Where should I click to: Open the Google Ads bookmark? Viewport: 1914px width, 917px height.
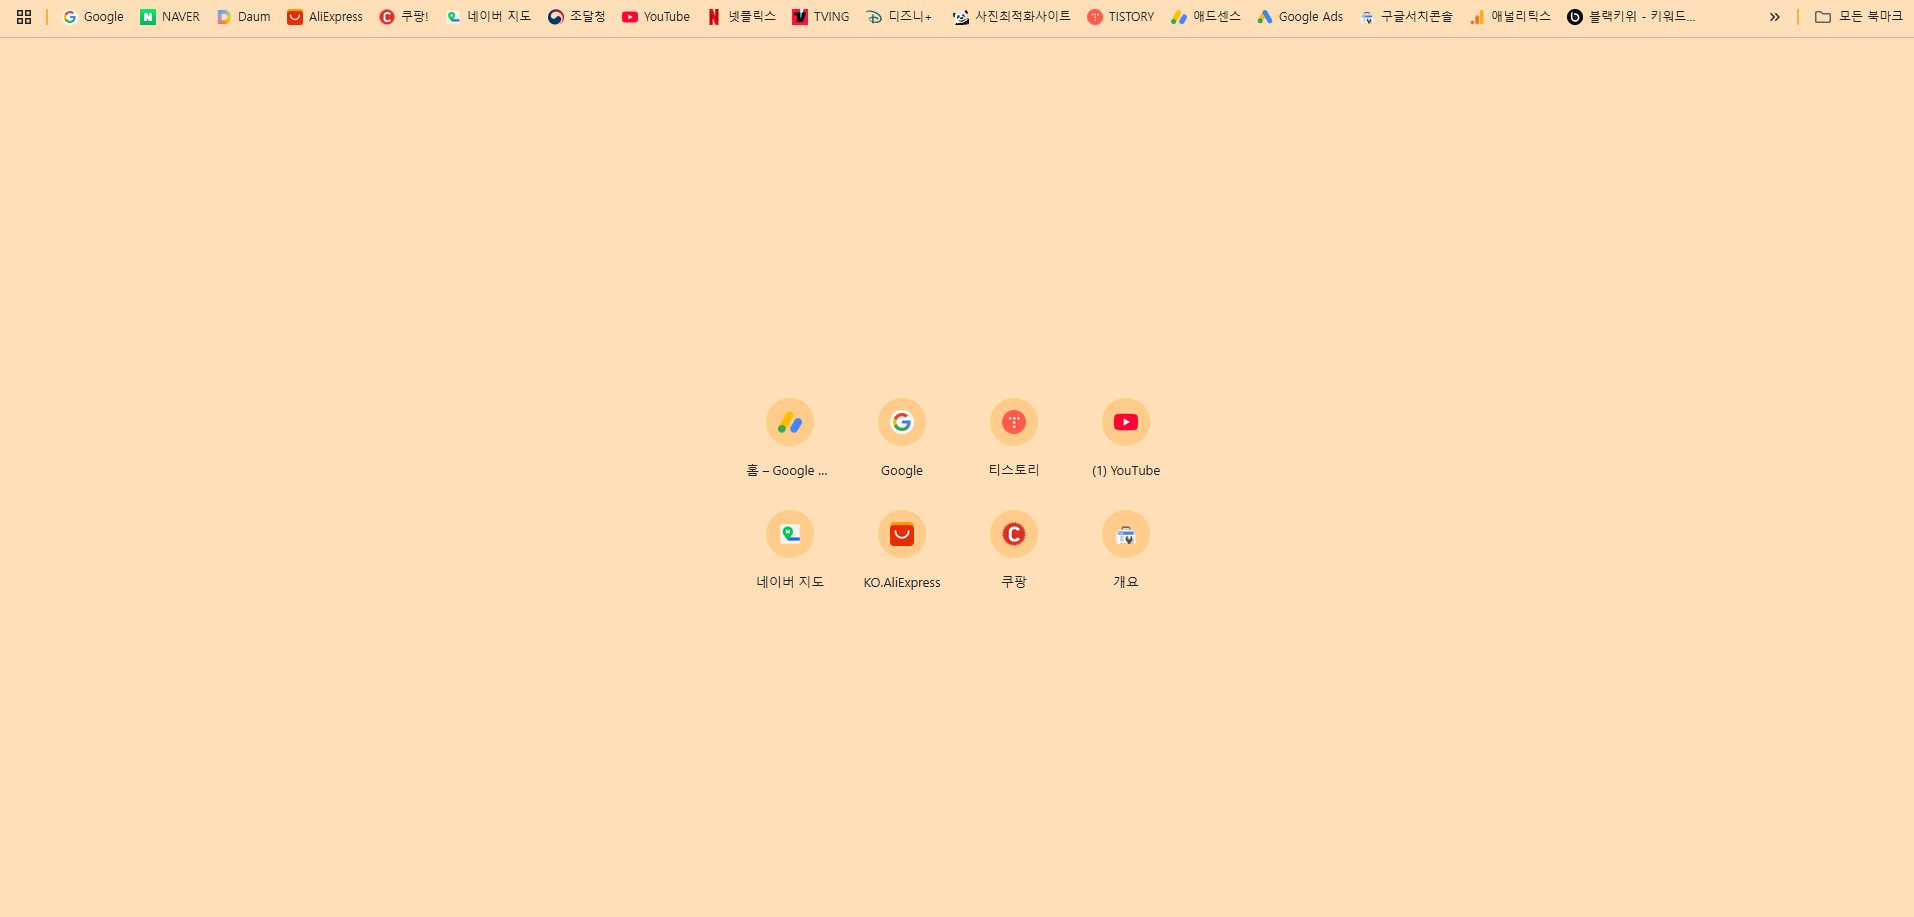click(1301, 17)
